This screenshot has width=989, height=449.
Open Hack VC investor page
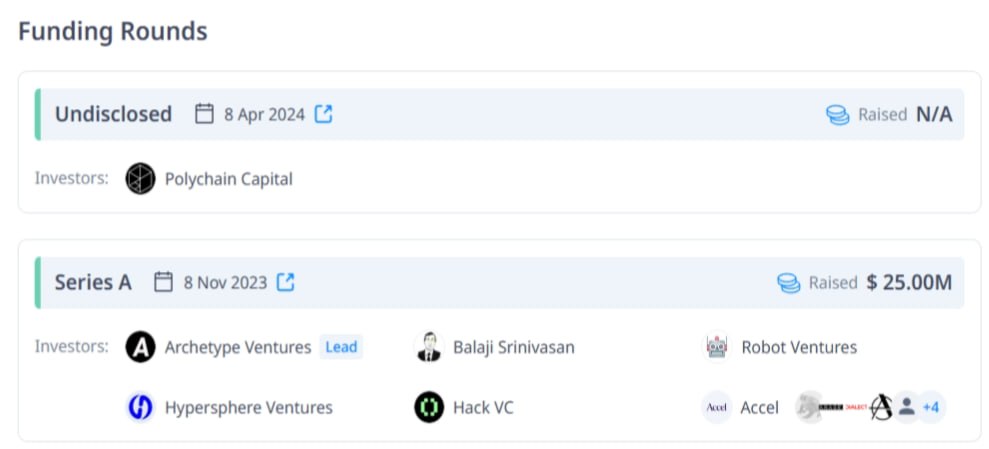coord(483,407)
